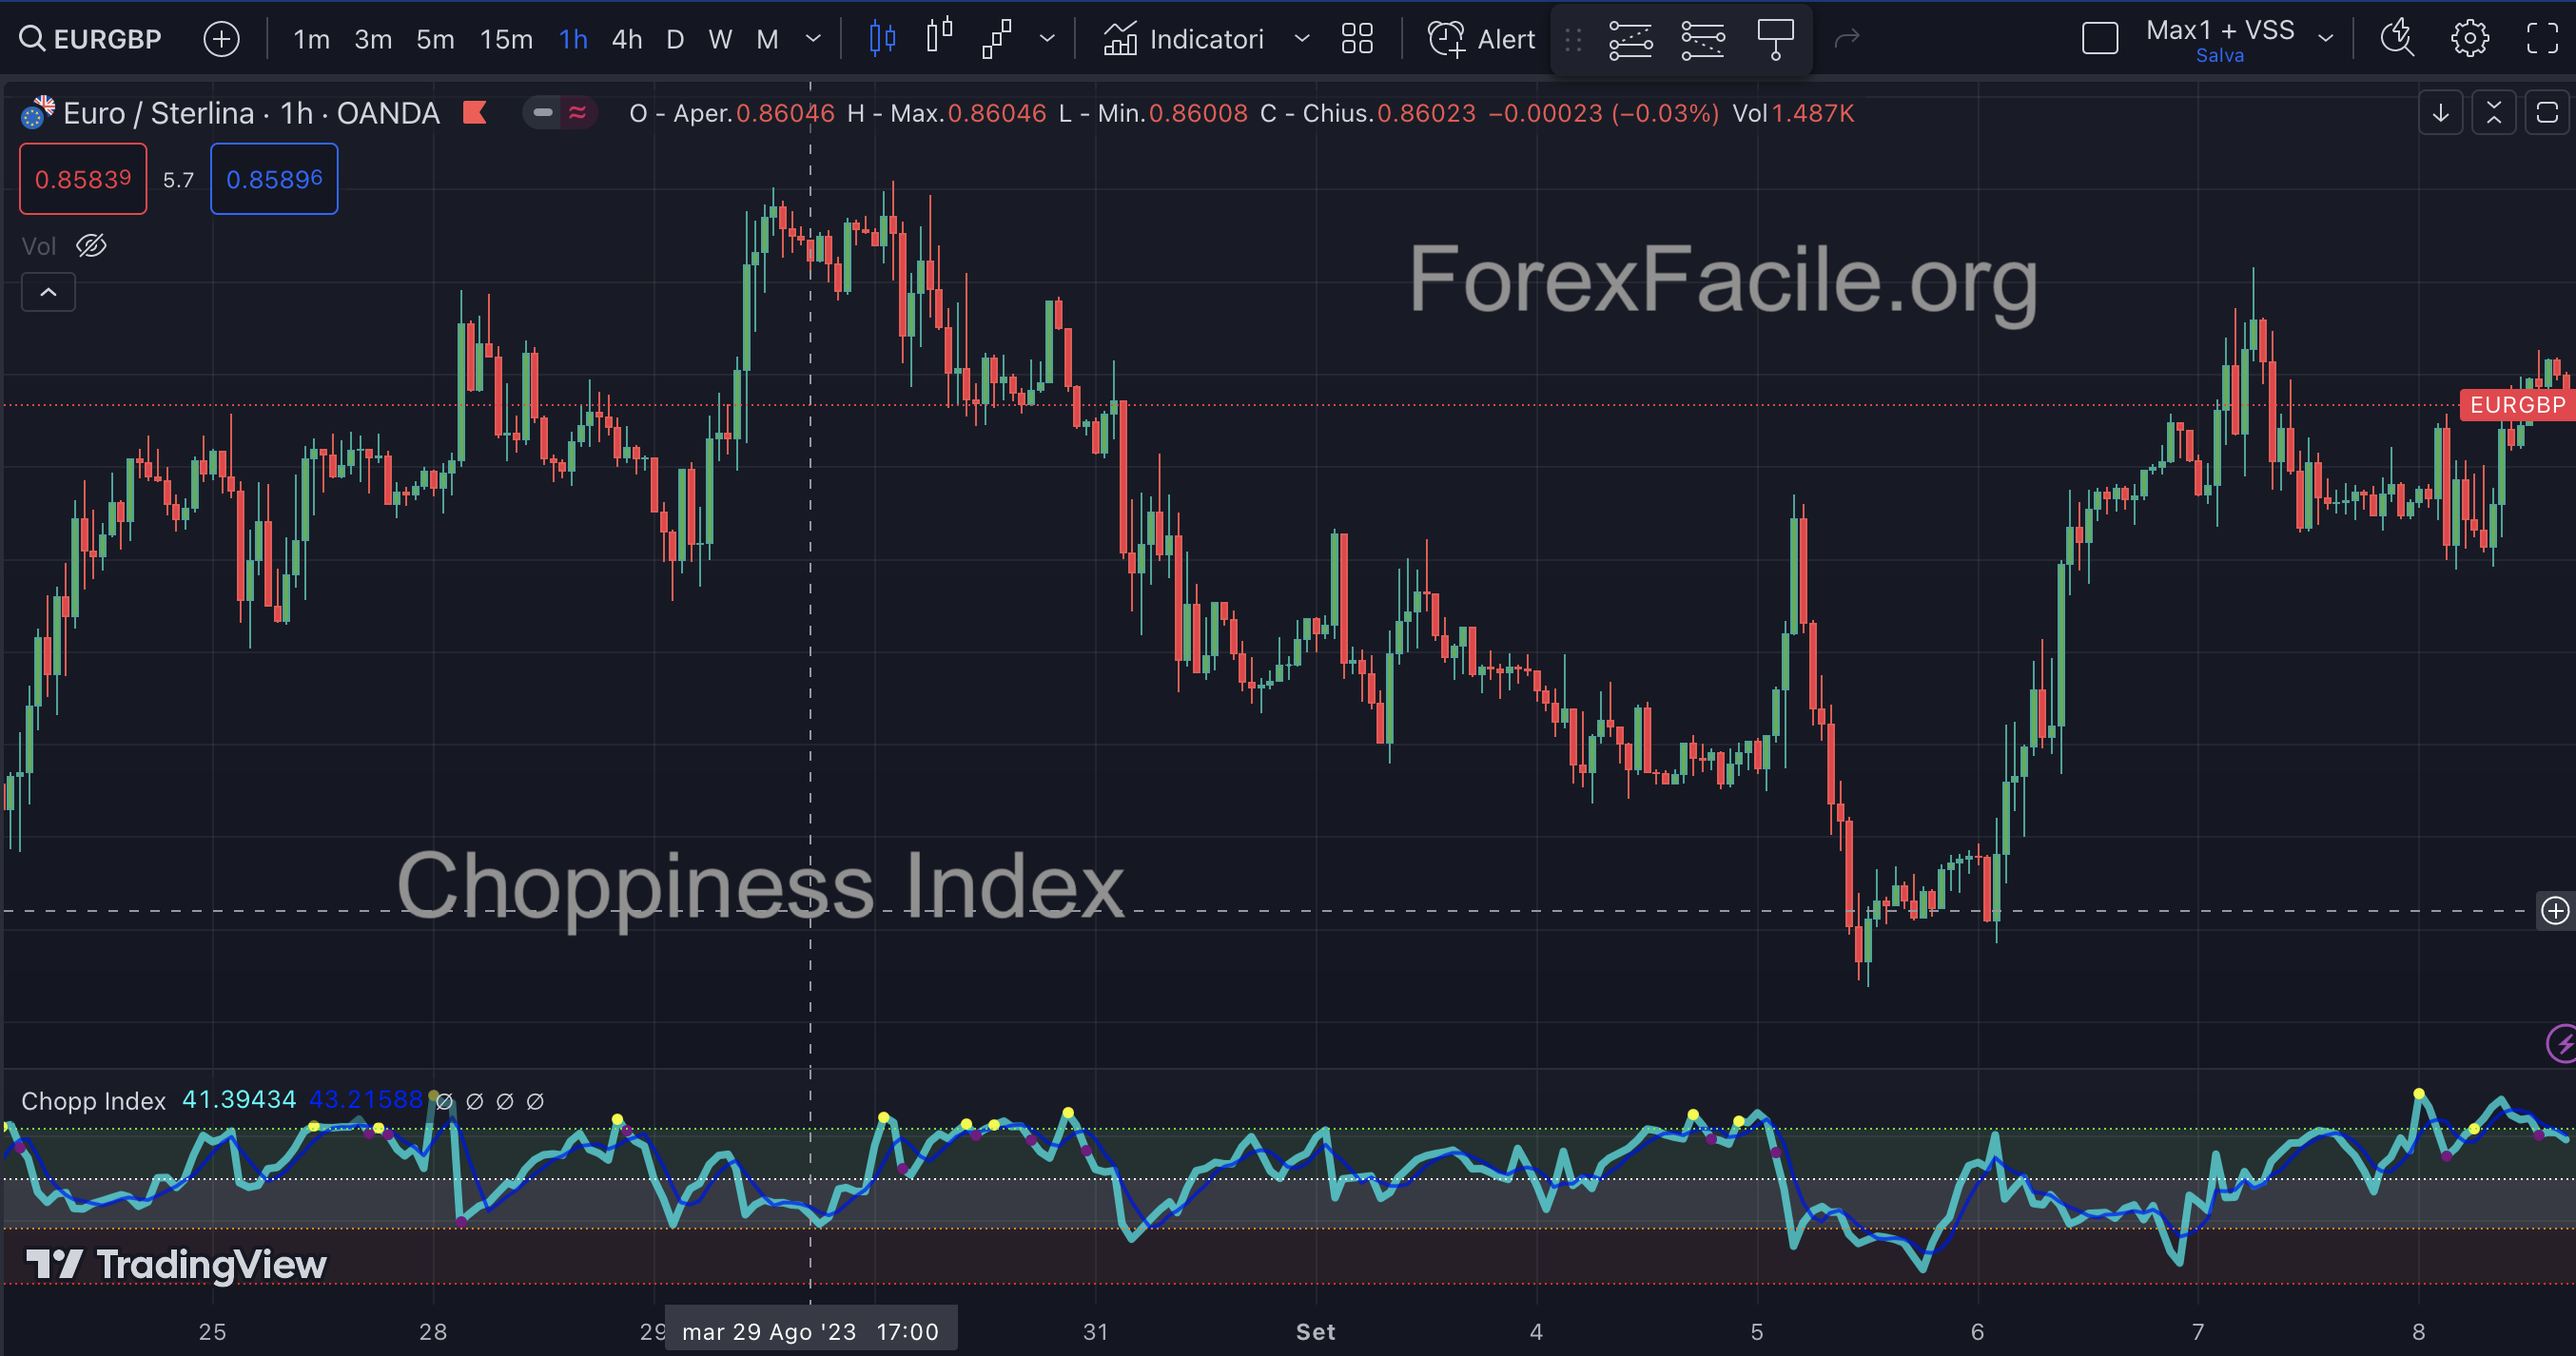Click the spread value 5.7
This screenshot has height=1356, width=2576.
click(178, 180)
